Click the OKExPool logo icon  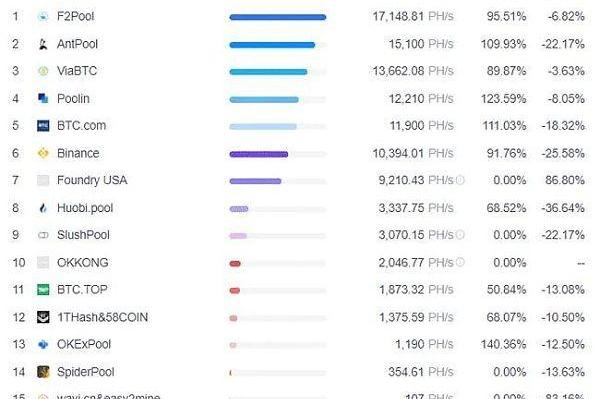tap(43, 345)
